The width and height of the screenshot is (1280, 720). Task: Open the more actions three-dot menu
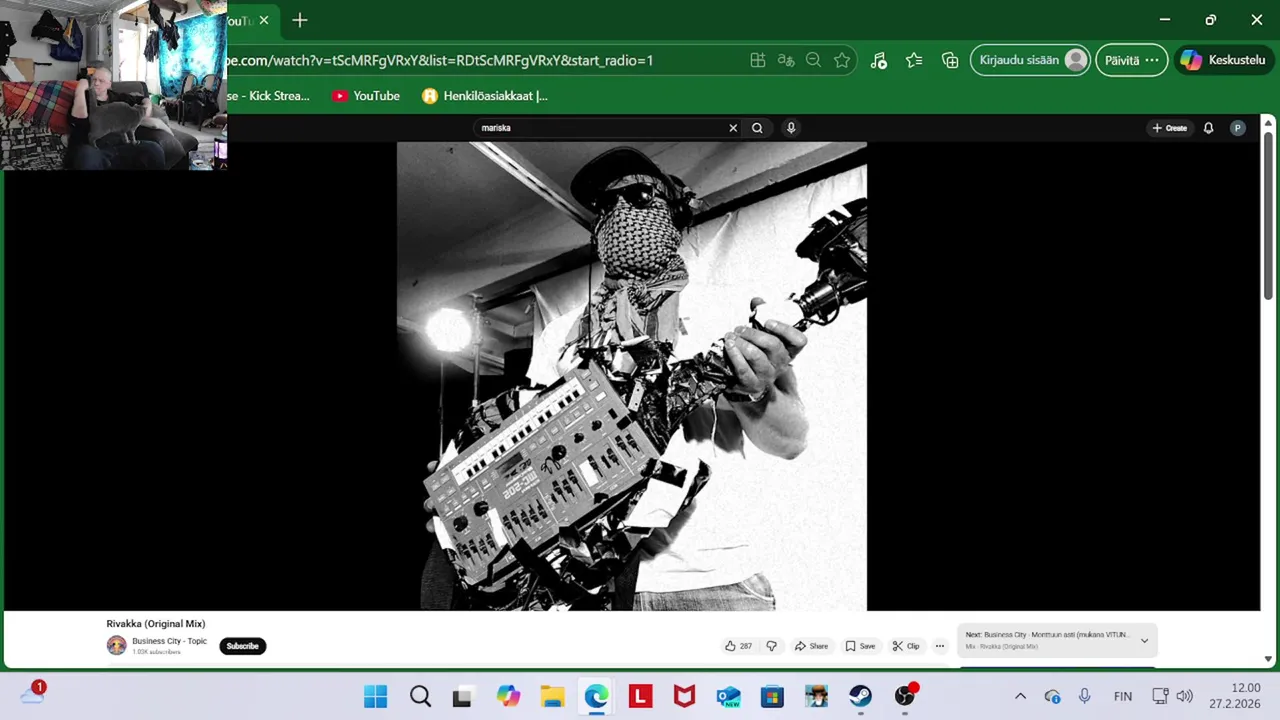939,646
